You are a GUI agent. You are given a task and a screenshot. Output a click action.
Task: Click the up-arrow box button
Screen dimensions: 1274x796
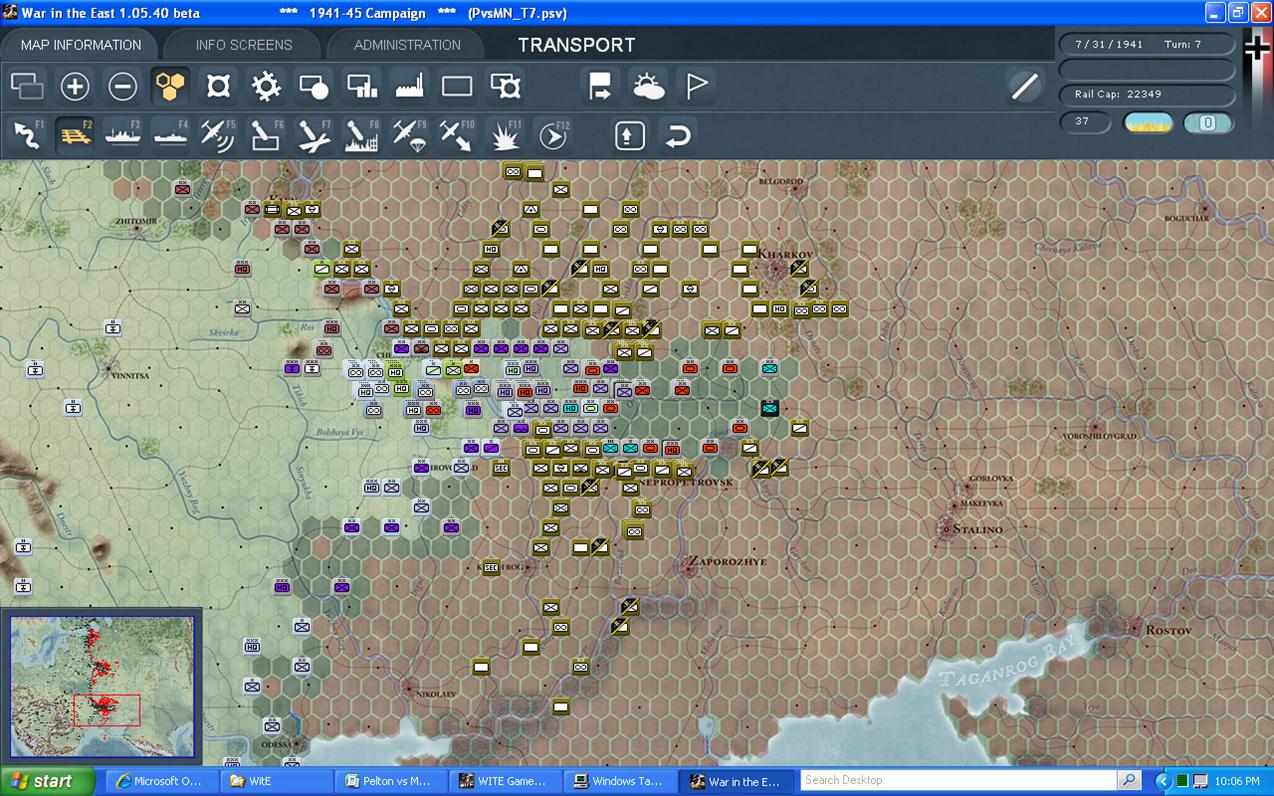pos(629,135)
